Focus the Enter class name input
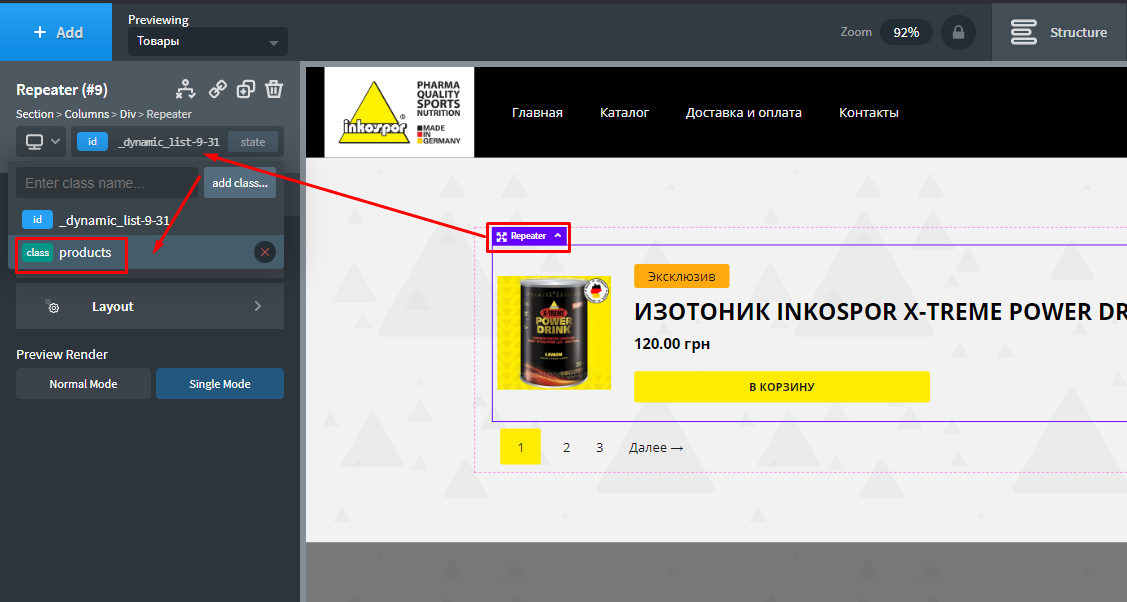 (x=107, y=183)
